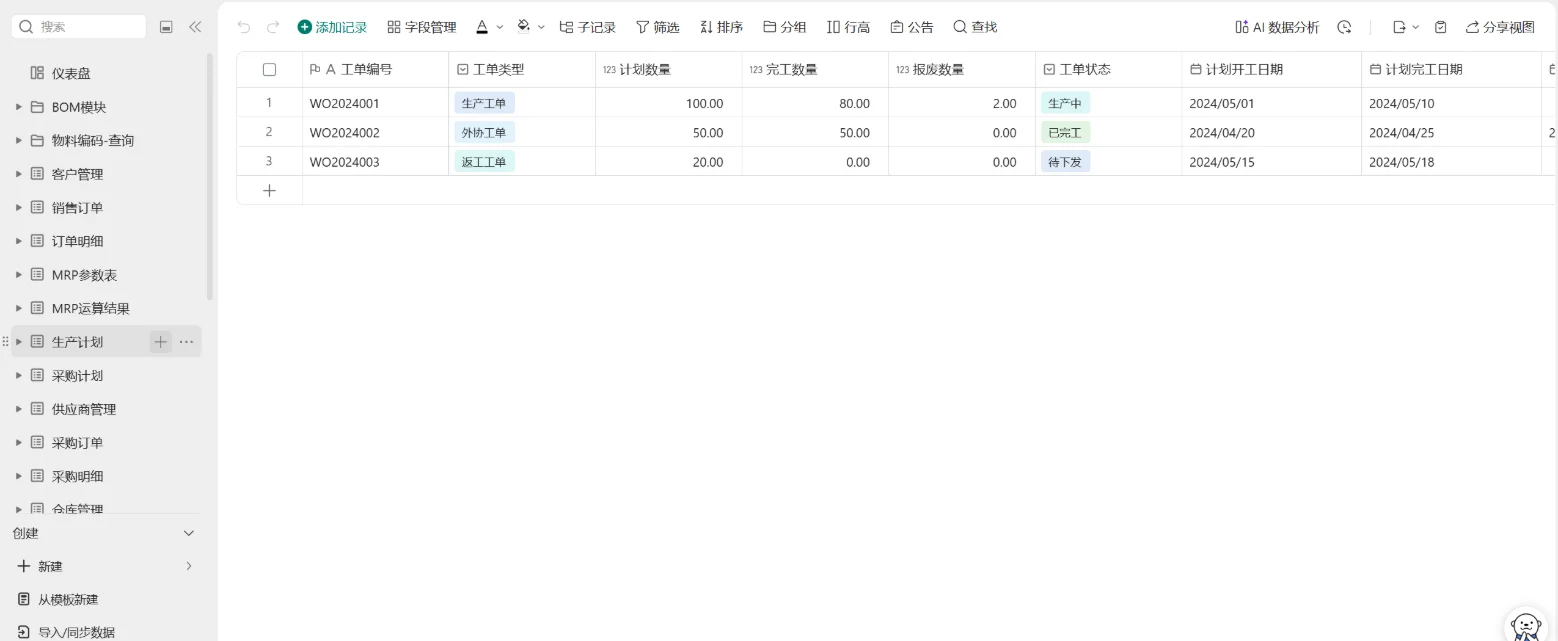Click the 工单类型 column header
1558x641 pixels.
pyautogui.click(x=522, y=69)
